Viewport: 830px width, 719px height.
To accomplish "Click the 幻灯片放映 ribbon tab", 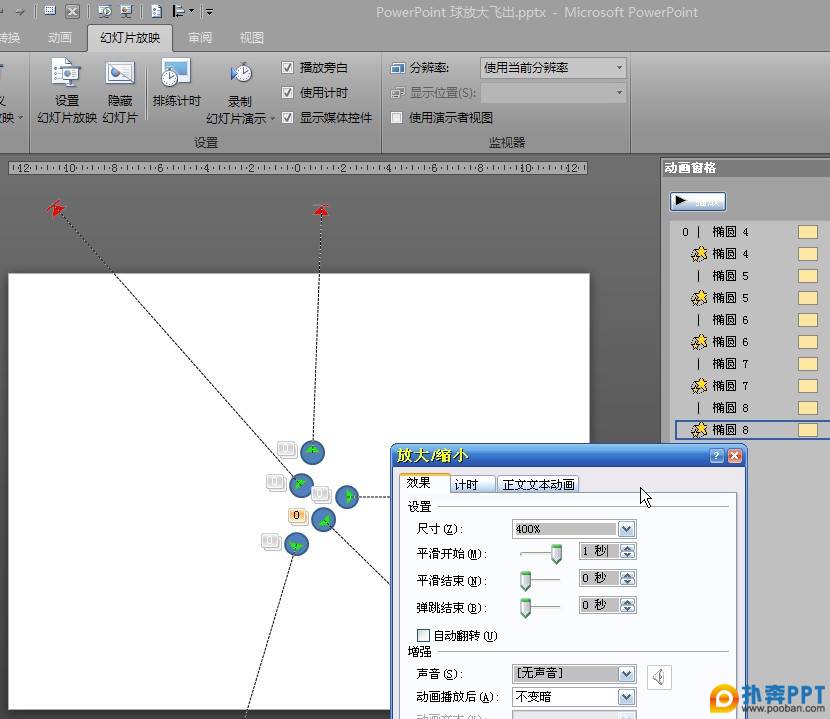I will coord(130,38).
